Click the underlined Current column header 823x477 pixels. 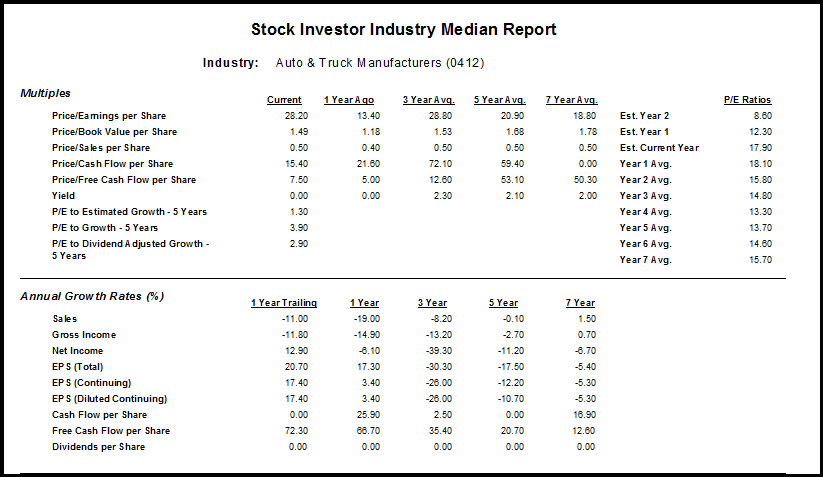click(284, 100)
